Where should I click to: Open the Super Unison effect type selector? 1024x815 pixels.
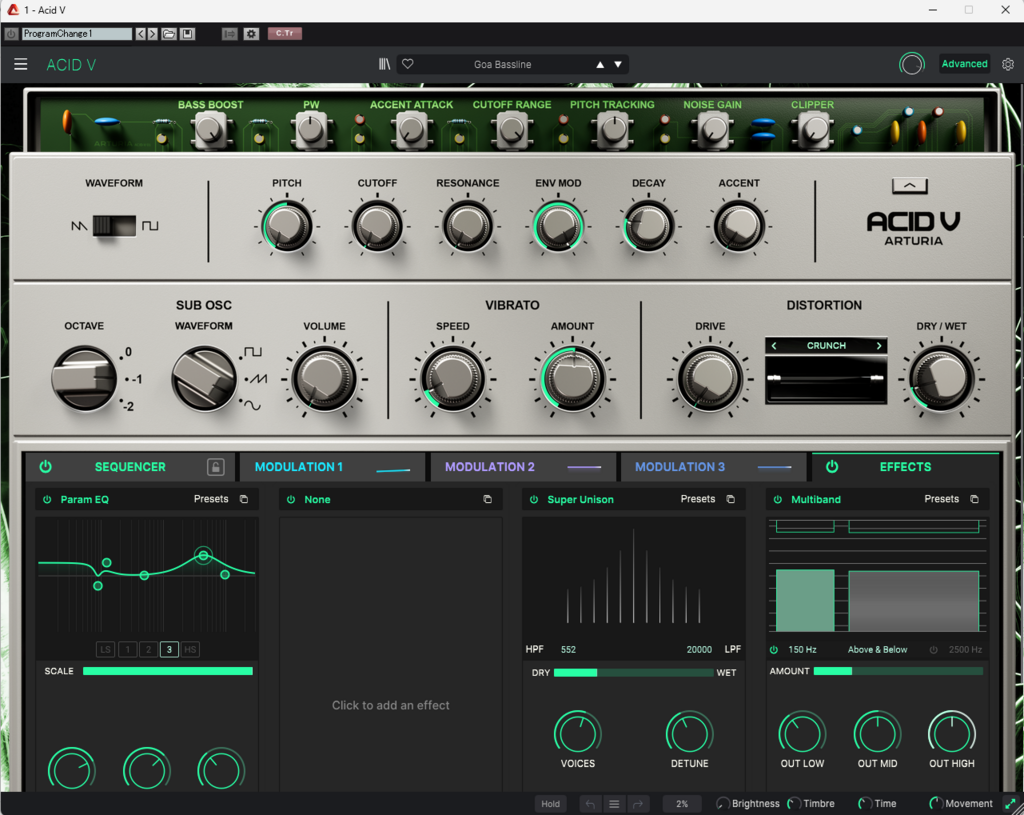(581, 500)
